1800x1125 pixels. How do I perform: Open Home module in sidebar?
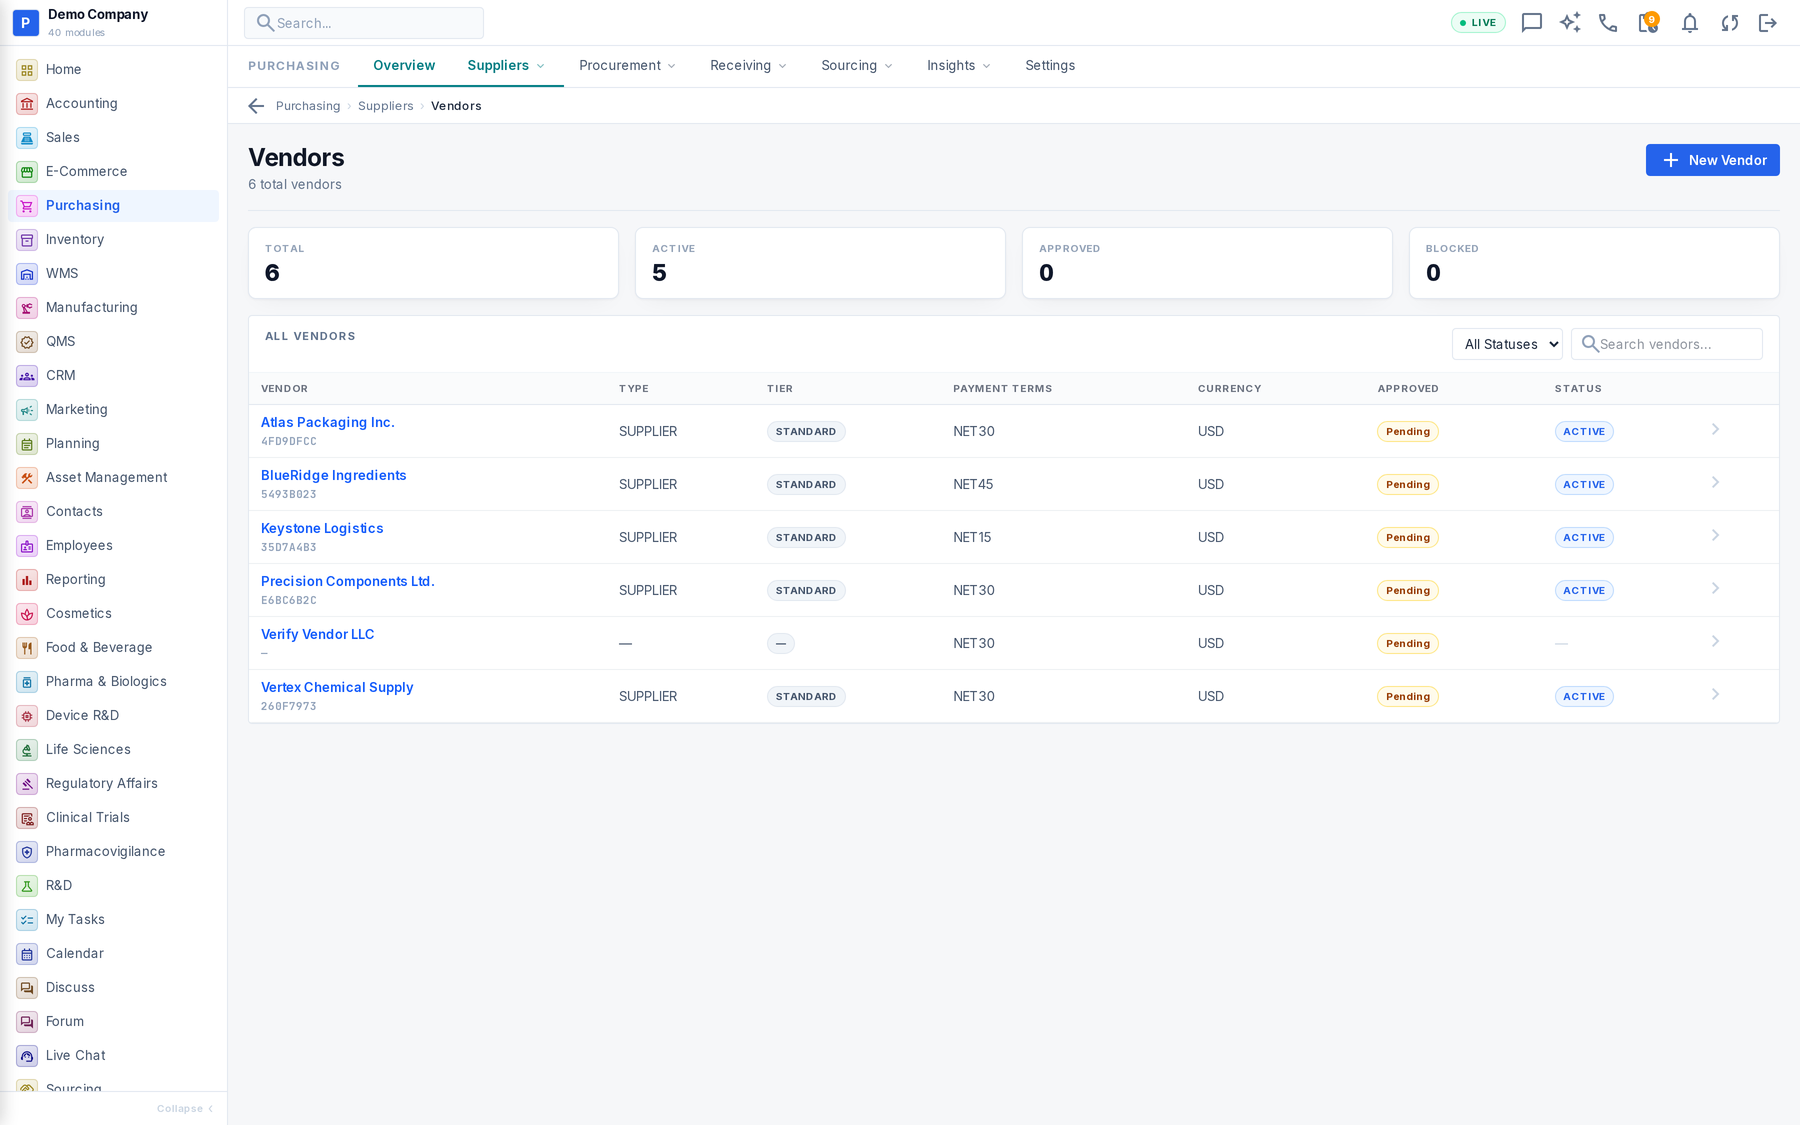coord(113,69)
